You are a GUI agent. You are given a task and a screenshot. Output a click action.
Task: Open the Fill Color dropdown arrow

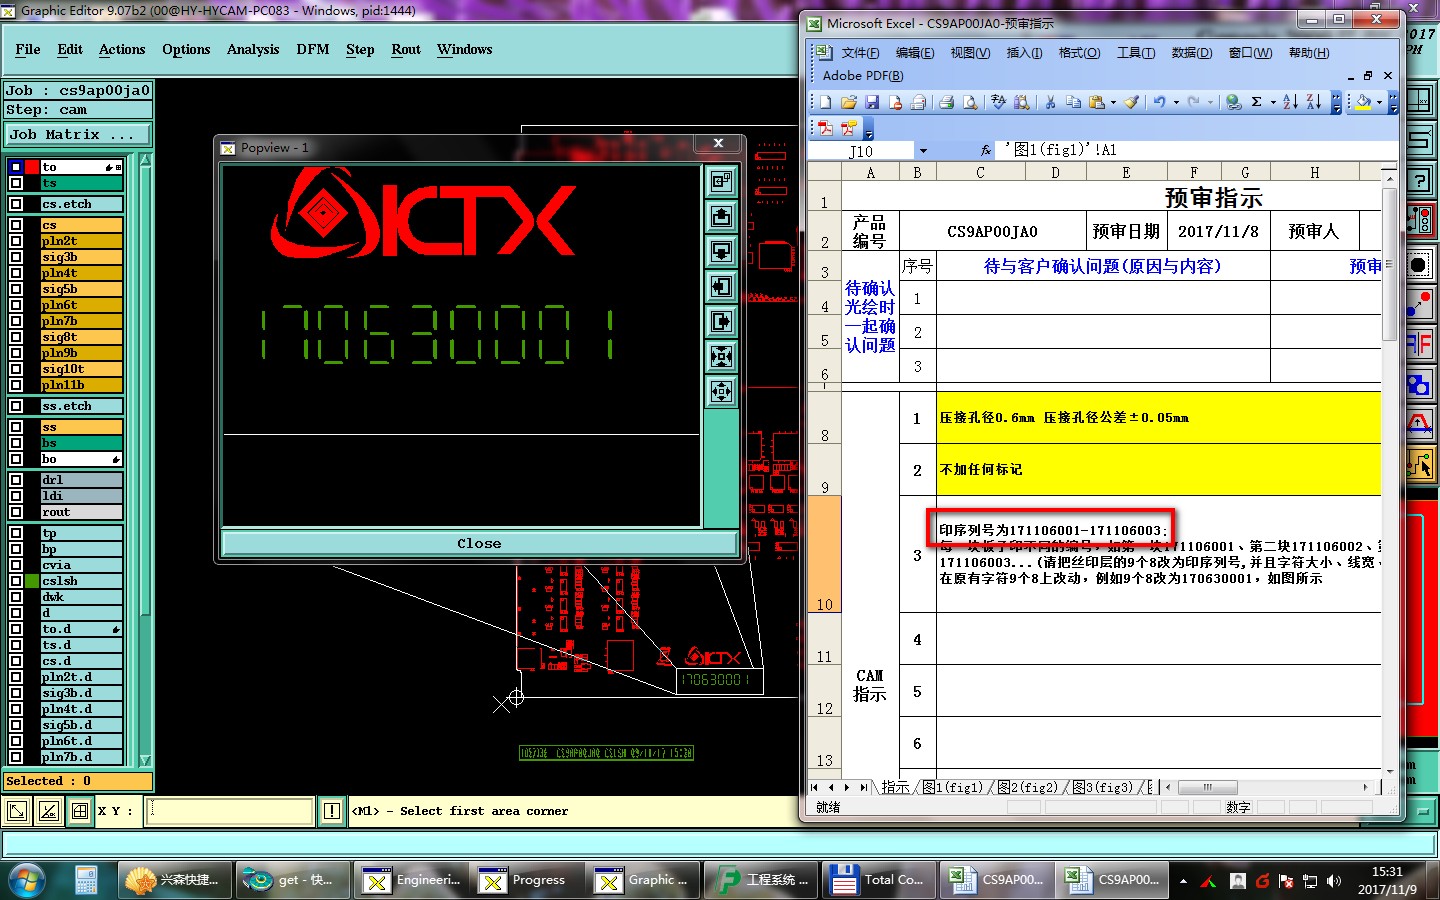1379,102
